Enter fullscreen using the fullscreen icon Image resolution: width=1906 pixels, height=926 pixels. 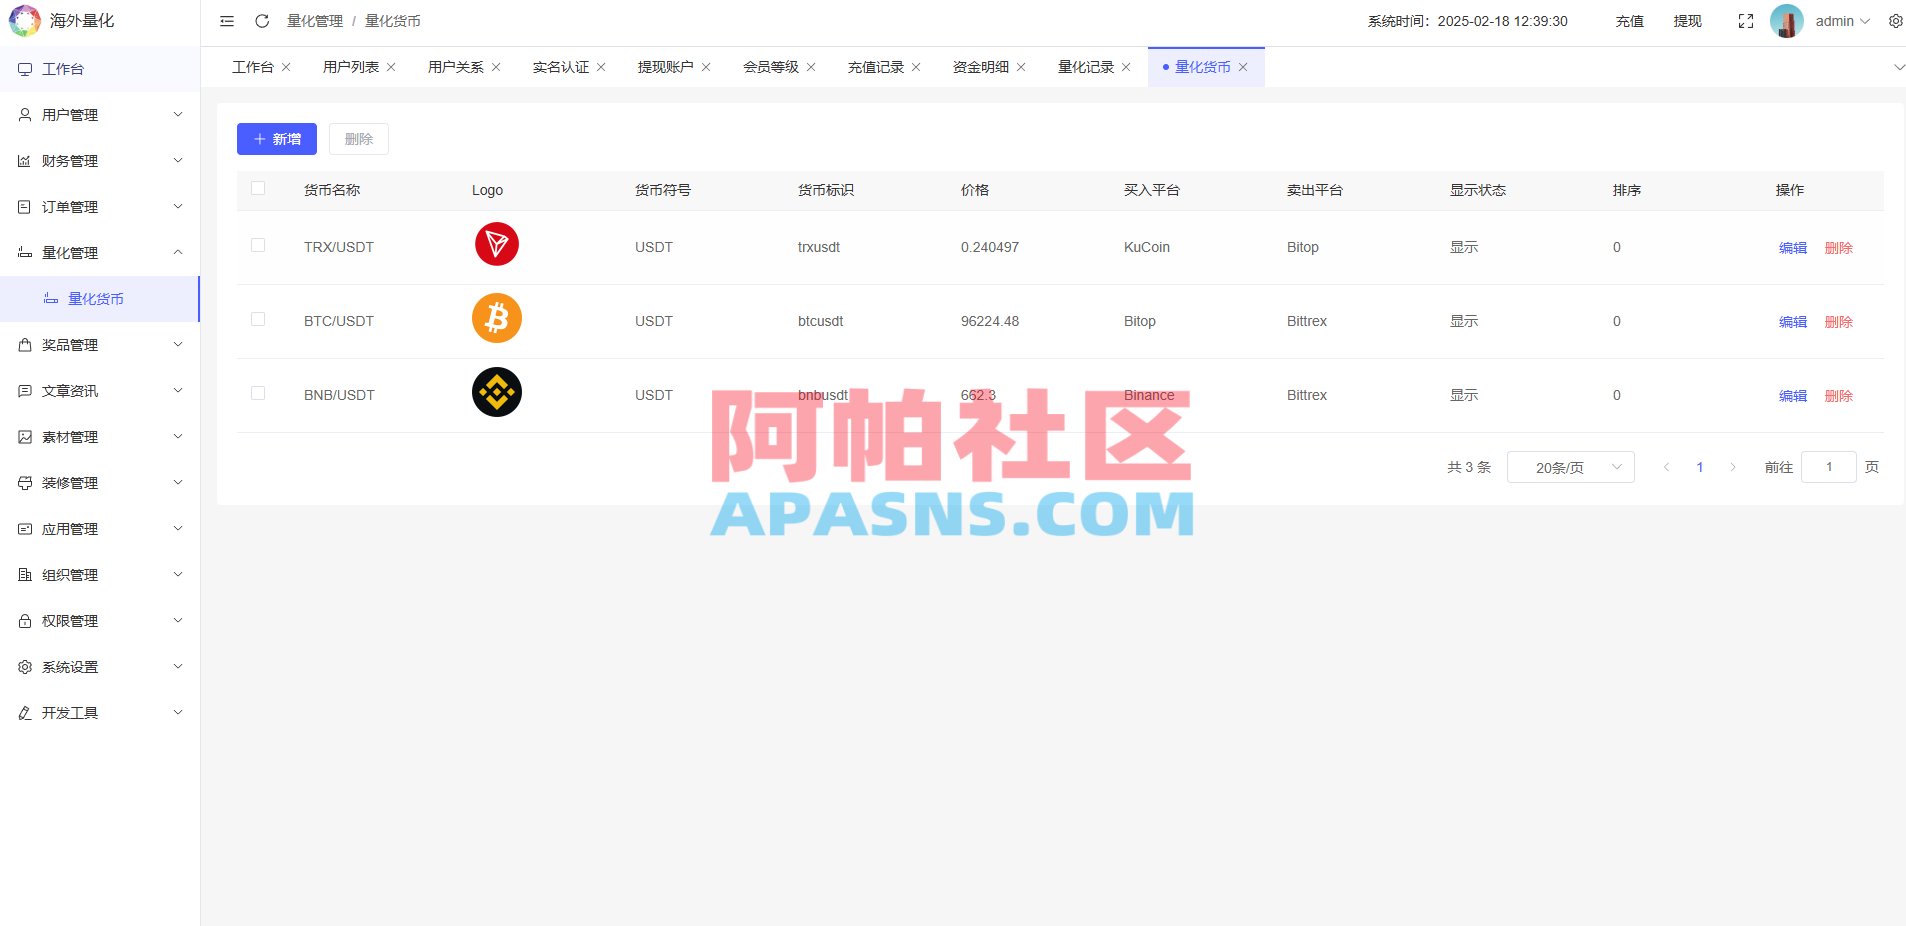1746,20
